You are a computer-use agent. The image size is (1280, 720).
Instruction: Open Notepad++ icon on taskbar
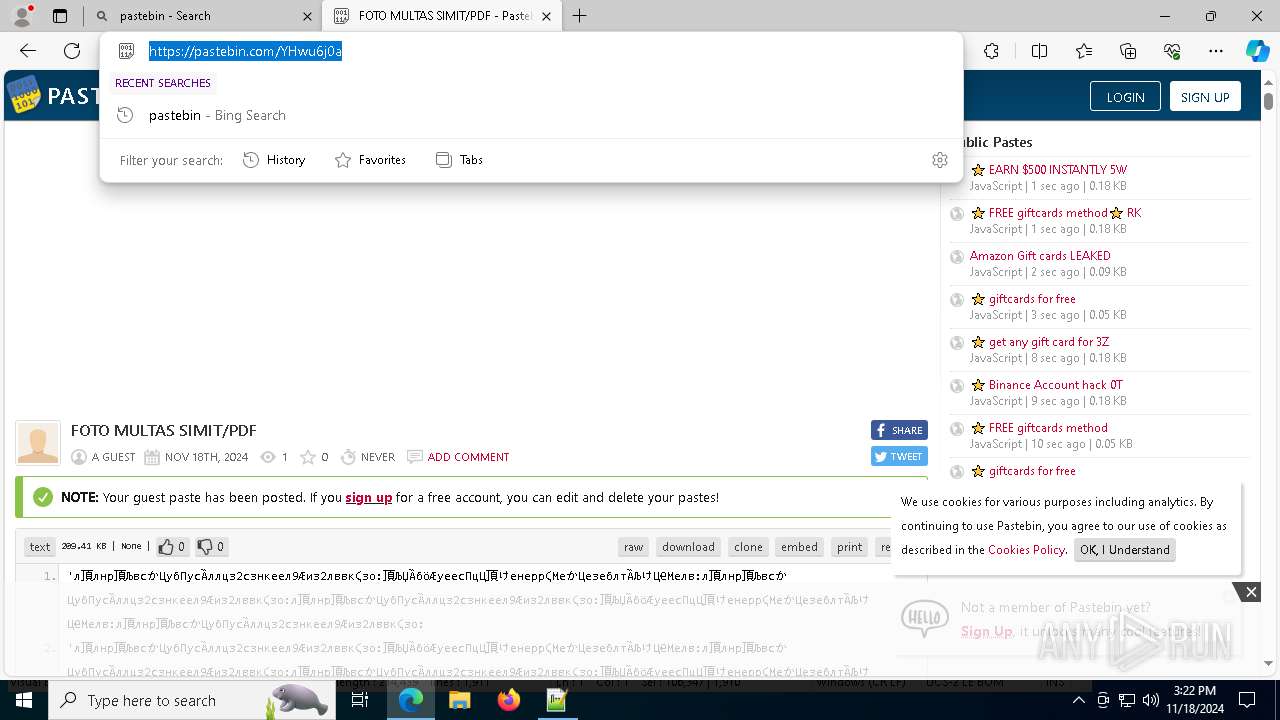pos(557,700)
